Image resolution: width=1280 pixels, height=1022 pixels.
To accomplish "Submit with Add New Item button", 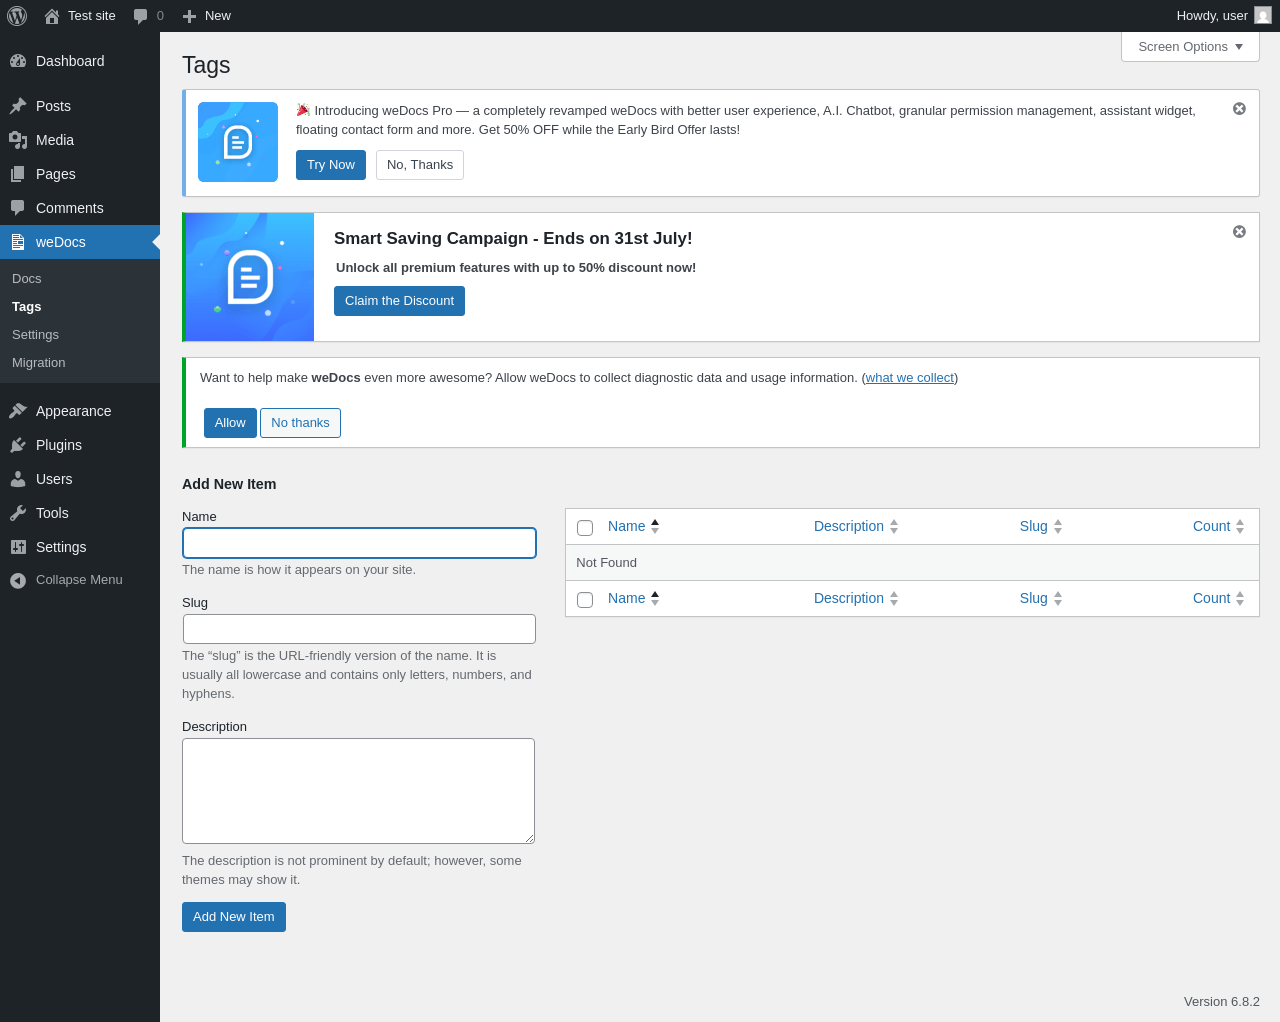I will (234, 917).
